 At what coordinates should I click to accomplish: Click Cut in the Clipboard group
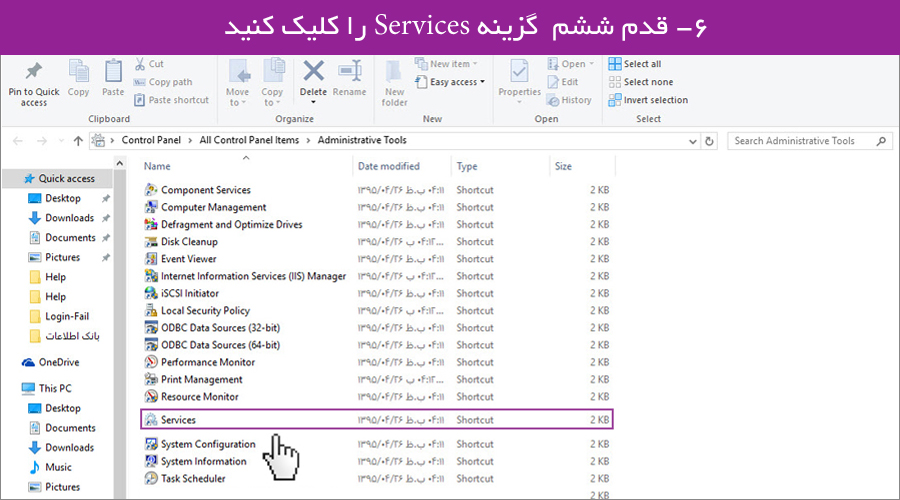pos(149,64)
